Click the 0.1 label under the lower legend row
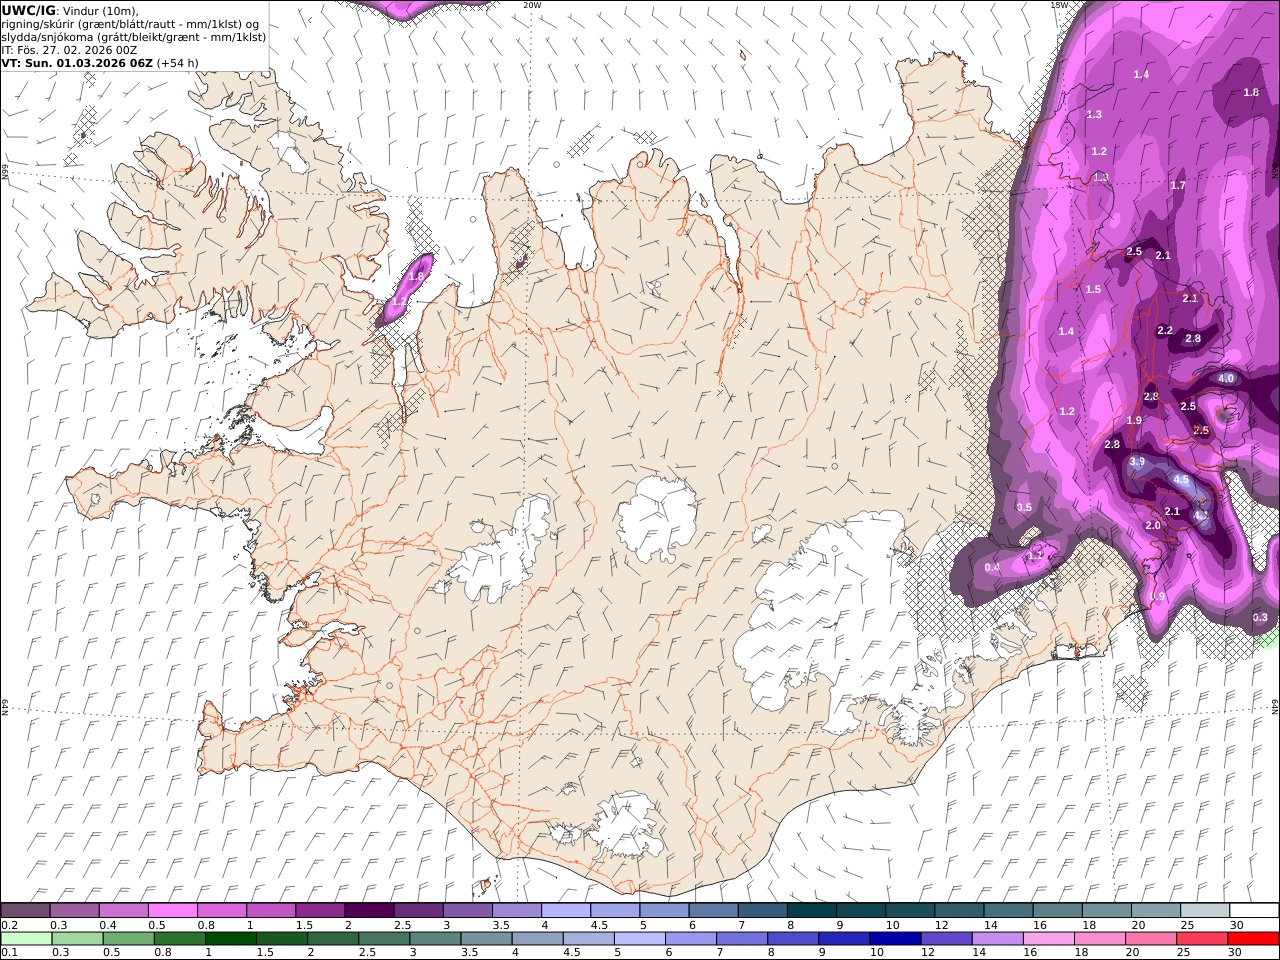 8,953
